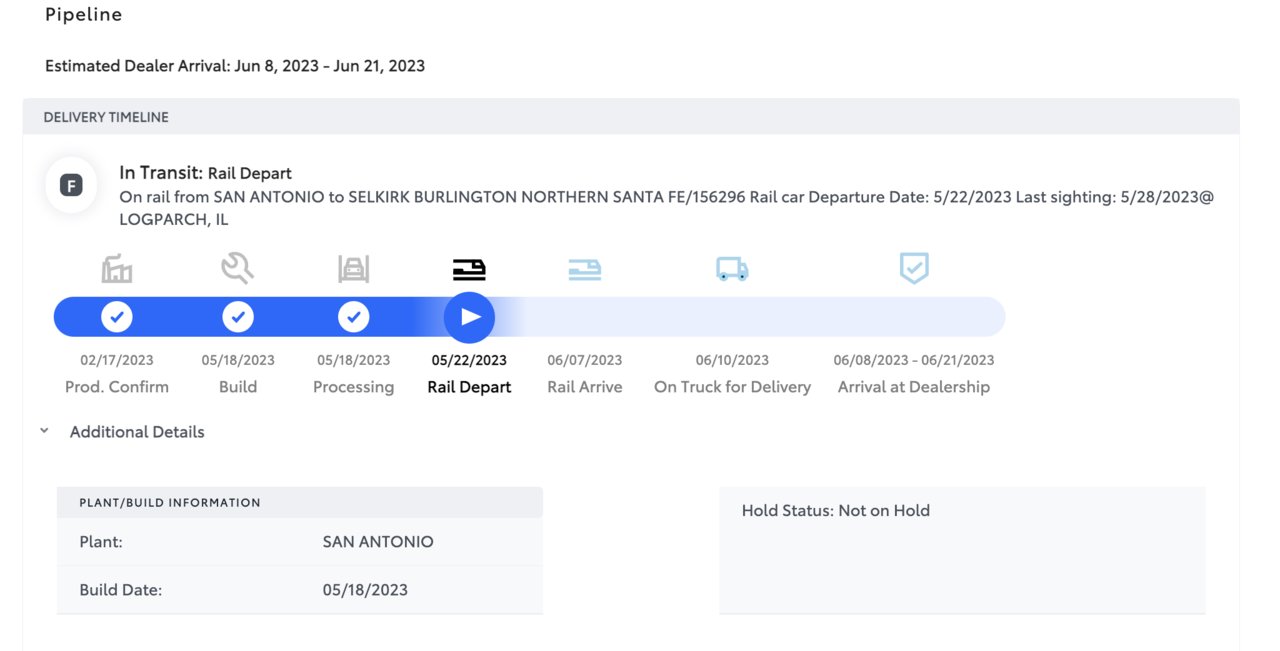Click the shield checkmark dealership arrival icon
The width and height of the screenshot is (1280, 651).
point(914,268)
